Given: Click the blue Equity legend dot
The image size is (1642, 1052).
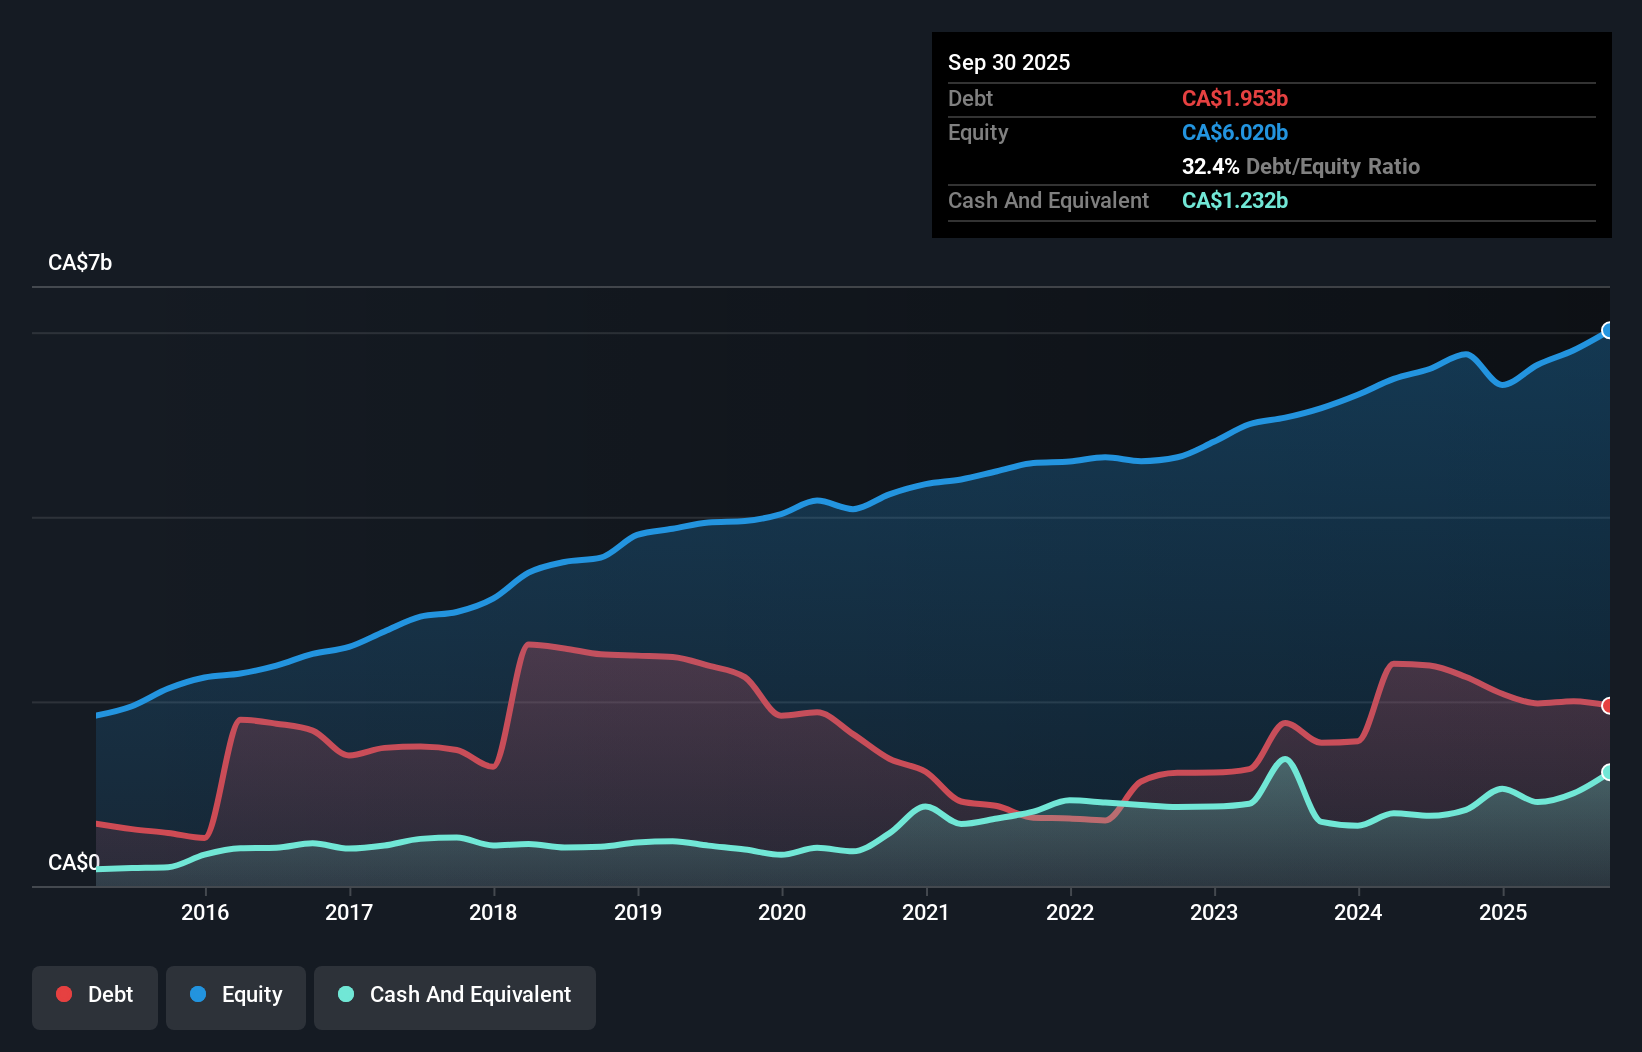Looking at the screenshot, I should [198, 994].
